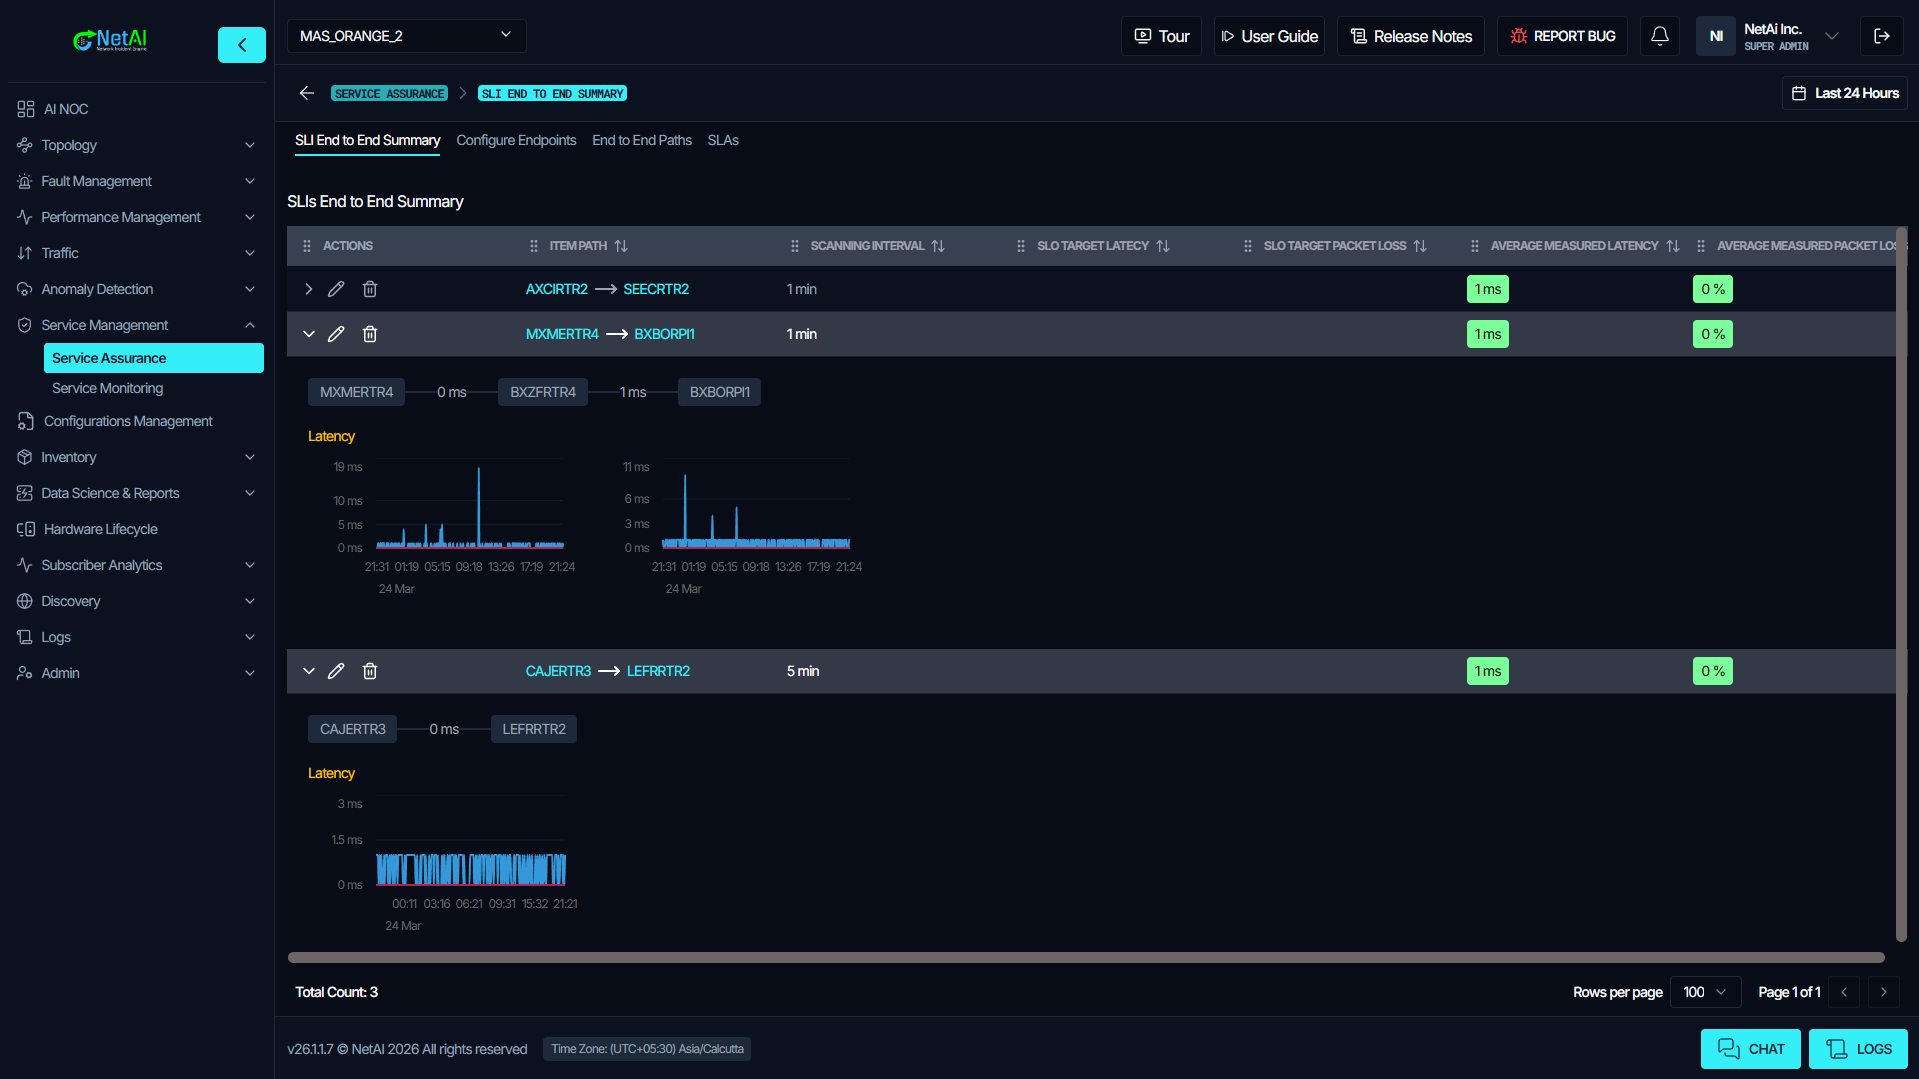Click the horizontal table scrollbar
The image size is (1919, 1079).
(x=1085, y=958)
